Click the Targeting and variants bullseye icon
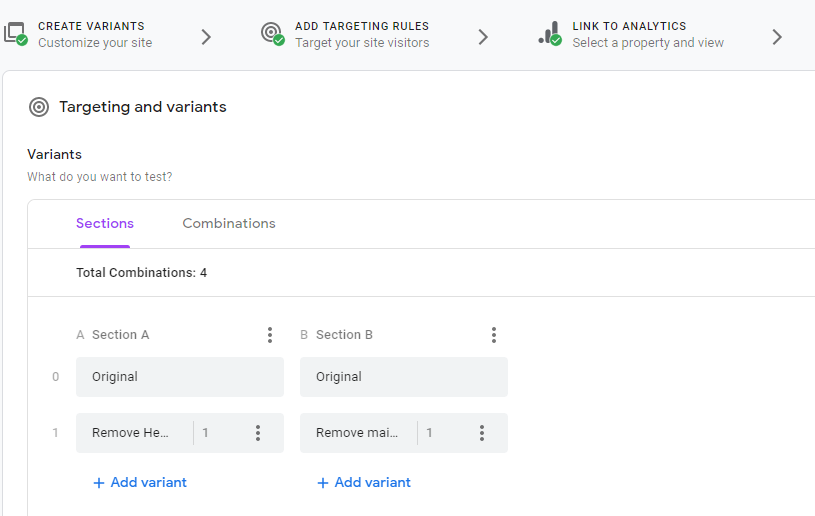This screenshot has height=516, width=815. (x=39, y=107)
